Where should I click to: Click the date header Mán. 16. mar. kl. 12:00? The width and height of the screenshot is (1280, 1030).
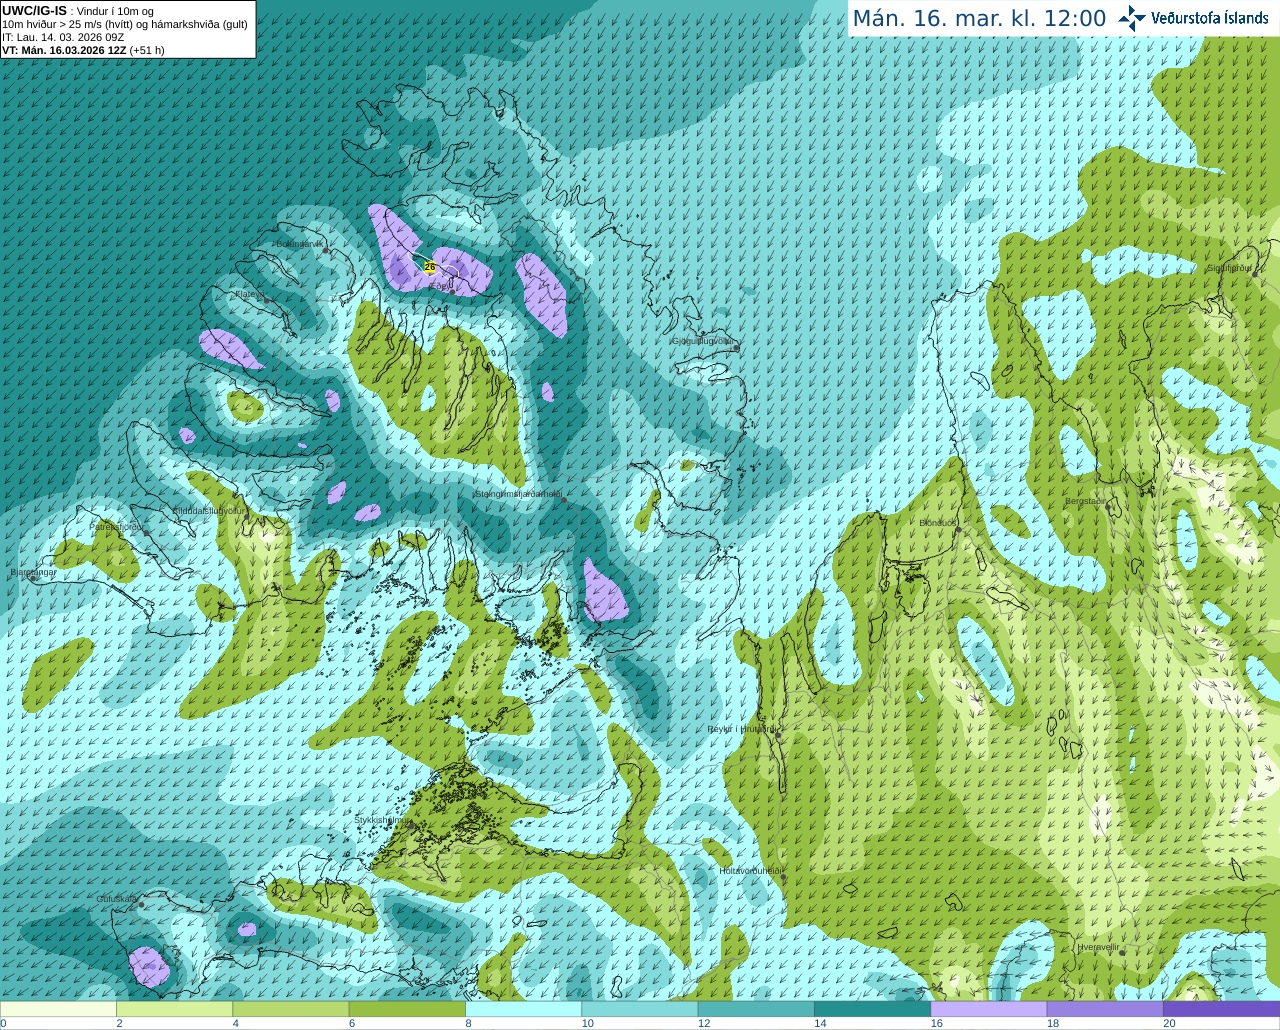point(979,19)
